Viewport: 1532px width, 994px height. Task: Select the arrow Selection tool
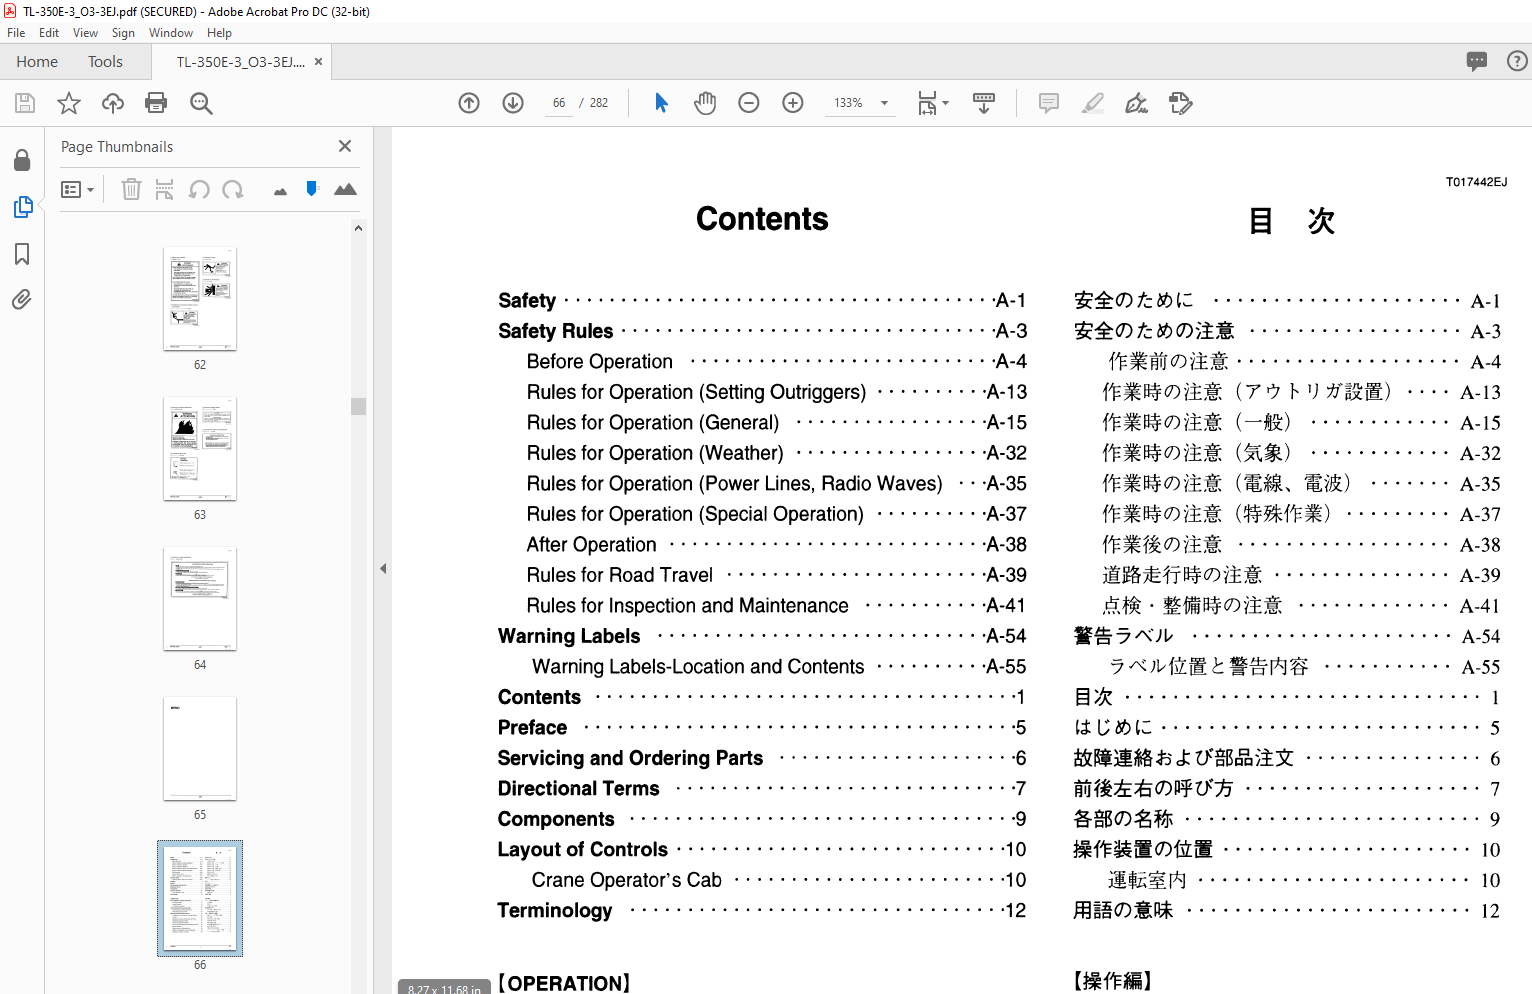(661, 103)
